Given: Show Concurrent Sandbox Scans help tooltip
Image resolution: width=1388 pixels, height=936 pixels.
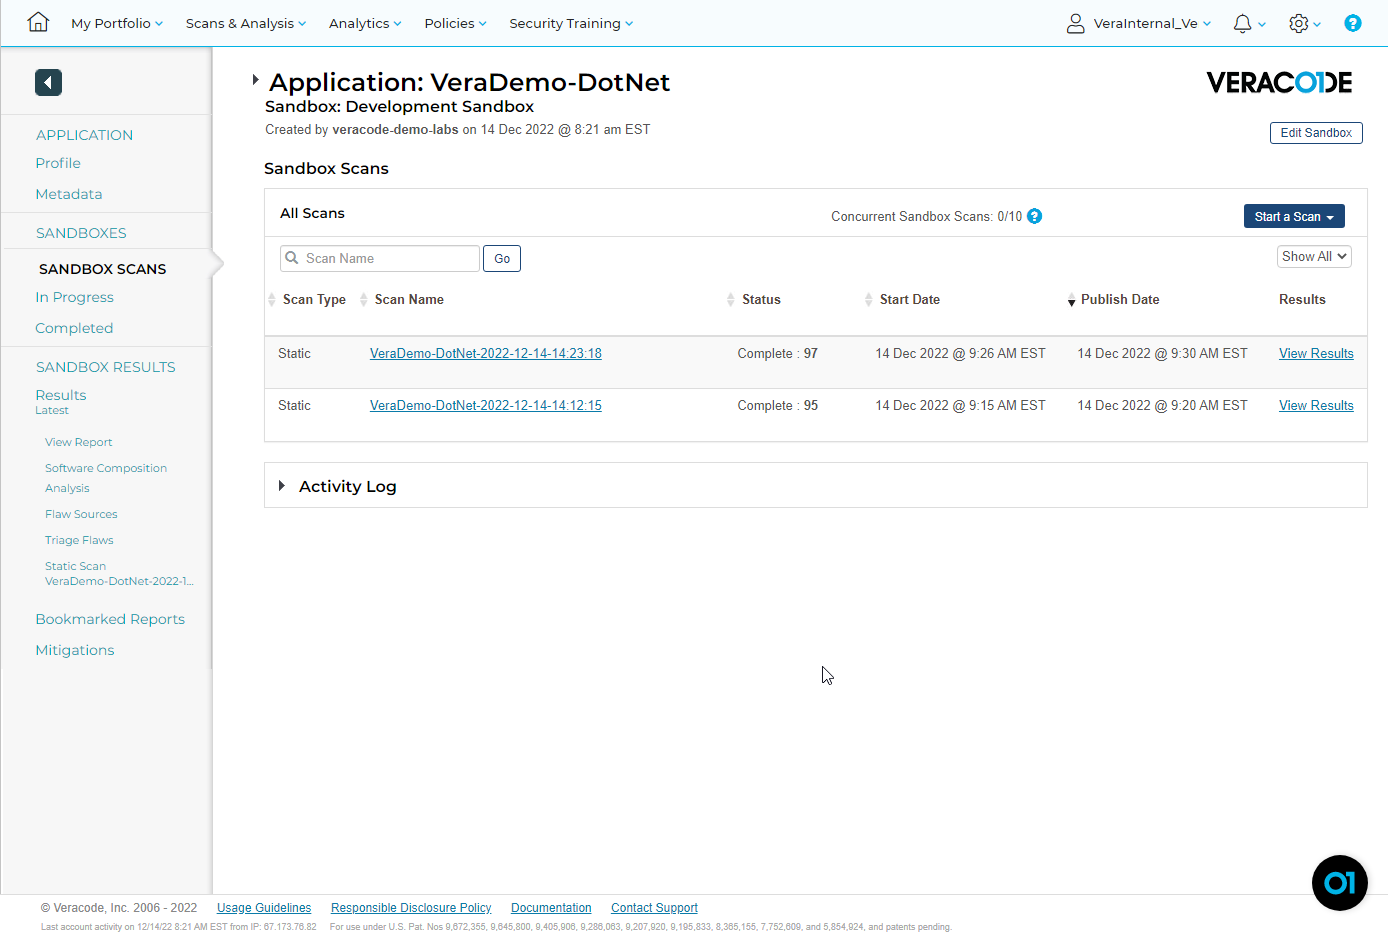Looking at the screenshot, I should [1035, 216].
